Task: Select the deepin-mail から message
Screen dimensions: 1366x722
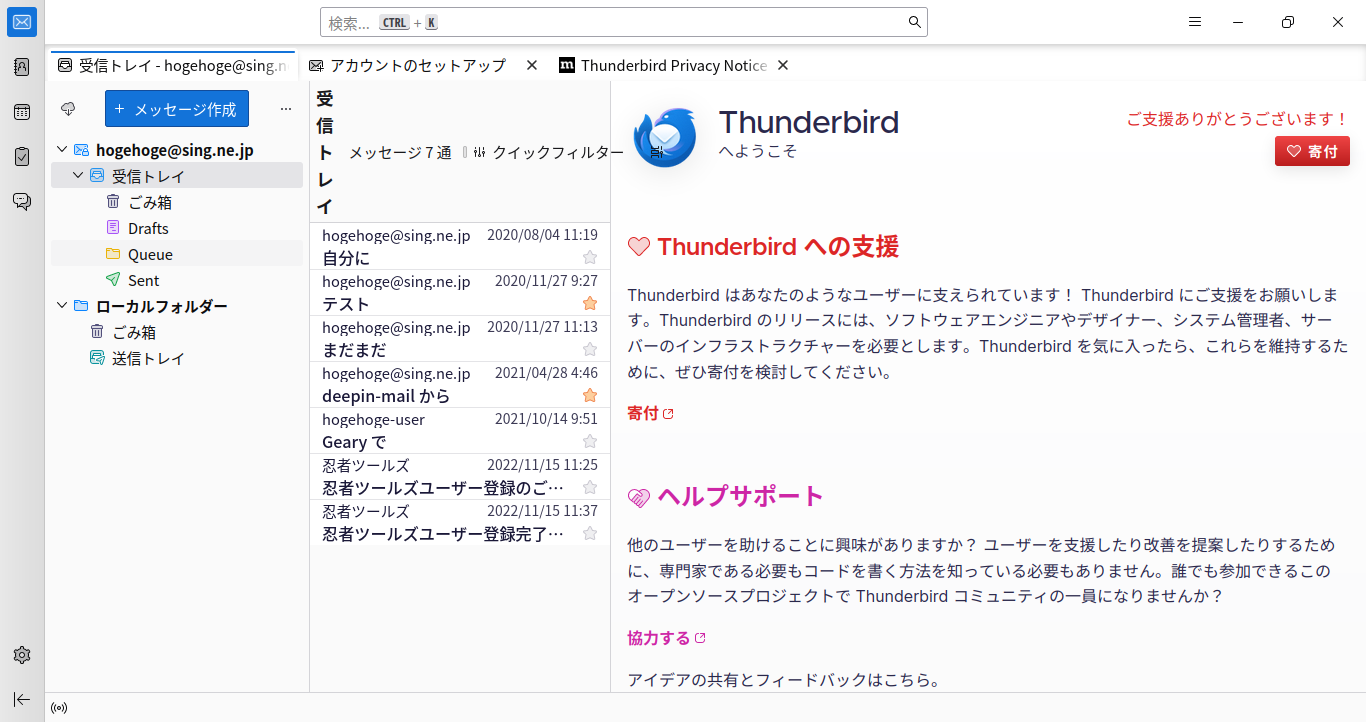Action: 459,385
